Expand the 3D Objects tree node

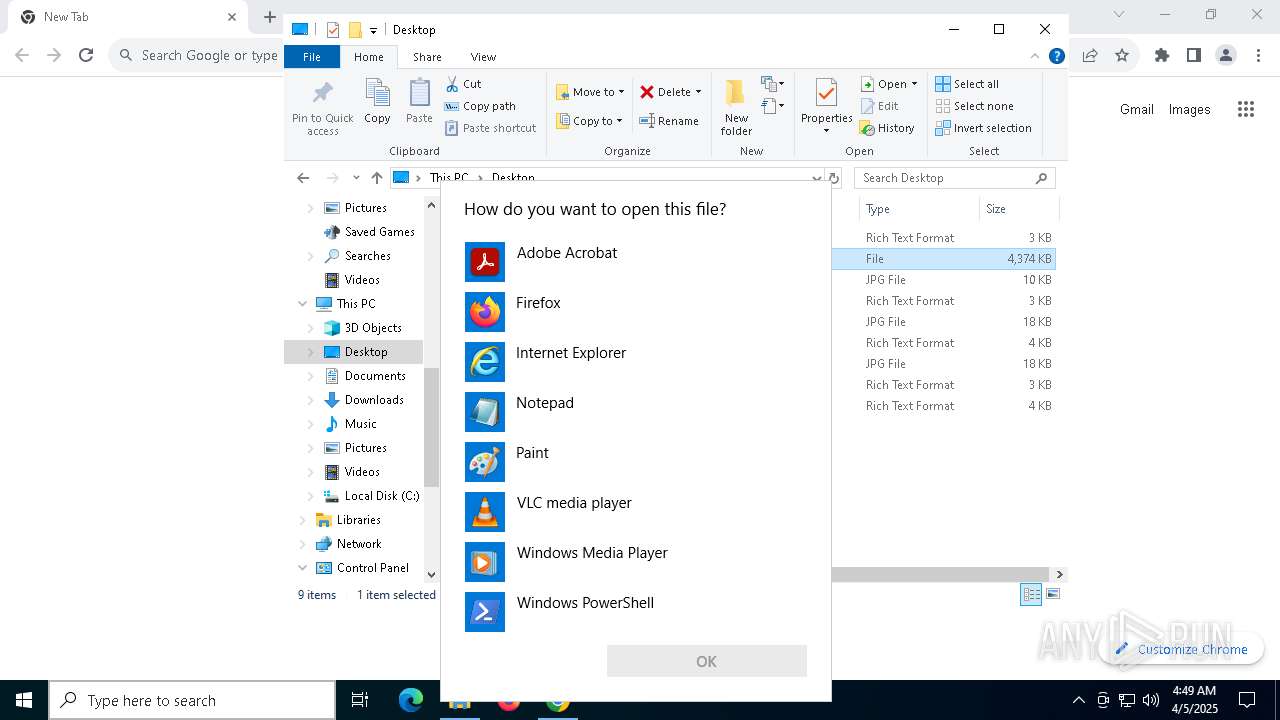310,328
